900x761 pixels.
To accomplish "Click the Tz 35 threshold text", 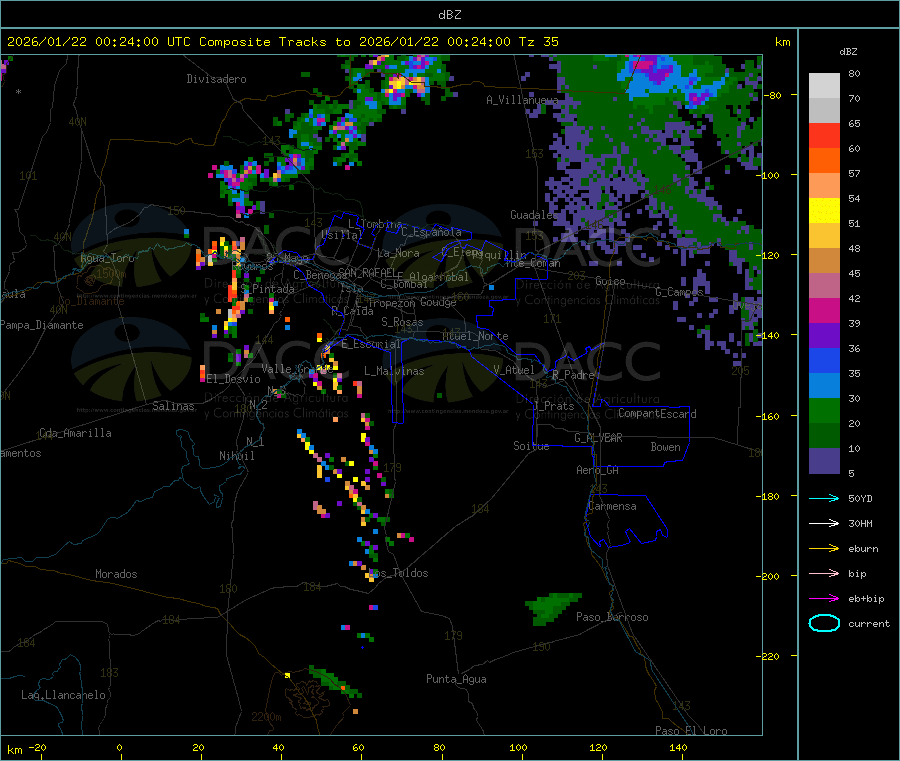I will pyautogui.click(x=538, y=42).
